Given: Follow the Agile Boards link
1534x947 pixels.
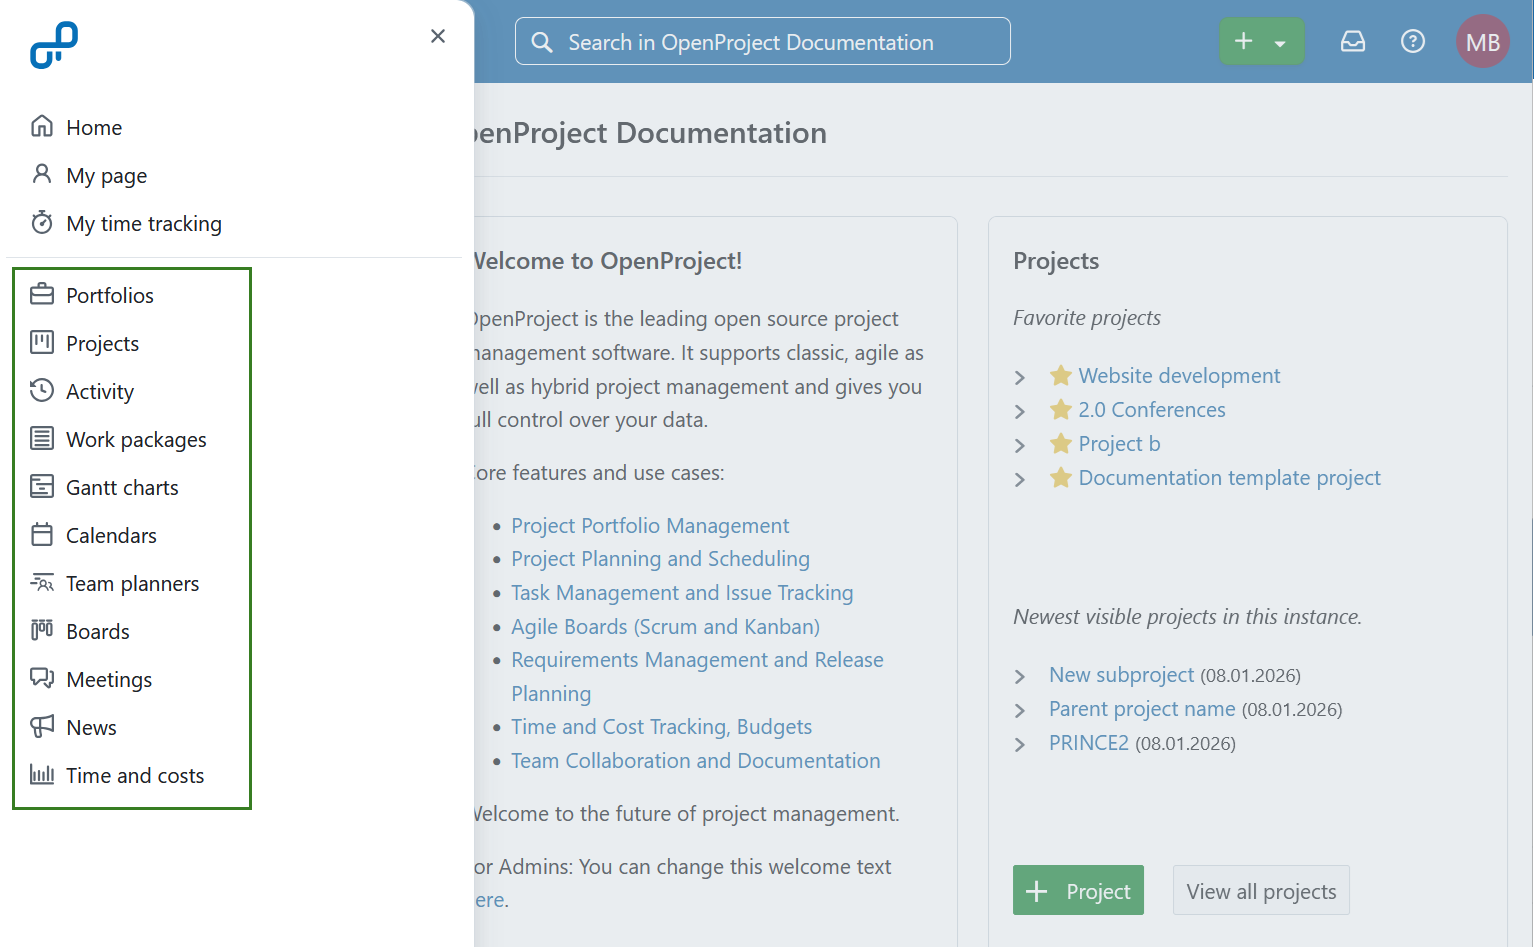Looking at the screenshot, I should pyautogui.click(x=665, y=626).
